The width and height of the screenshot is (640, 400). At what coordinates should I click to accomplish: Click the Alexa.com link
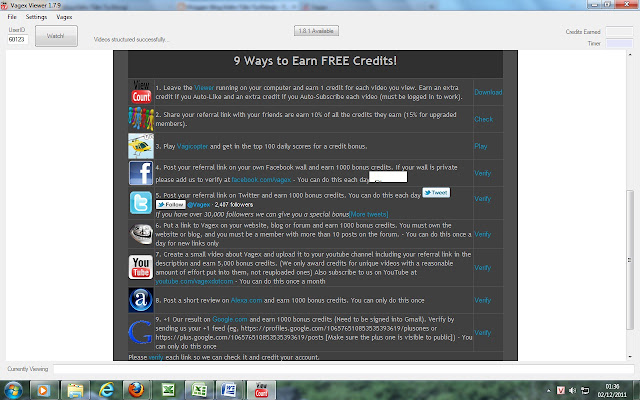pos(247,300)
